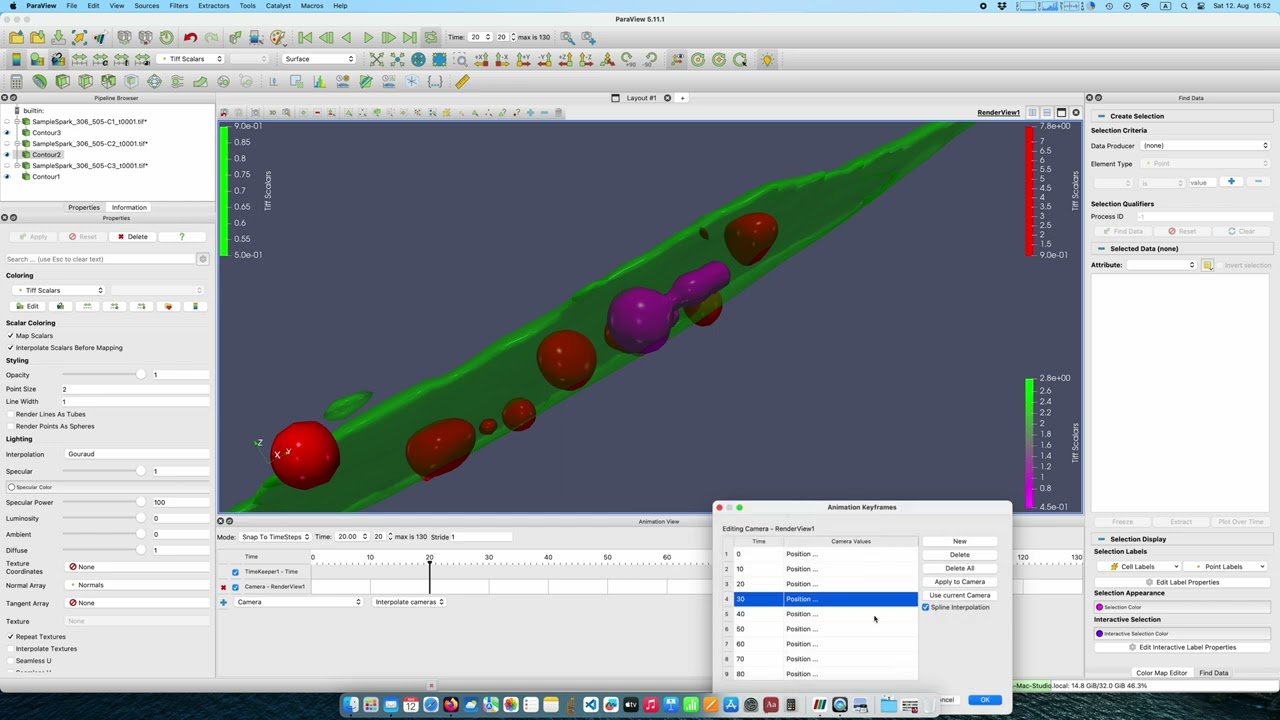
Task: Toggle the Map Scalars checkbox
Action: click(11, 335)
